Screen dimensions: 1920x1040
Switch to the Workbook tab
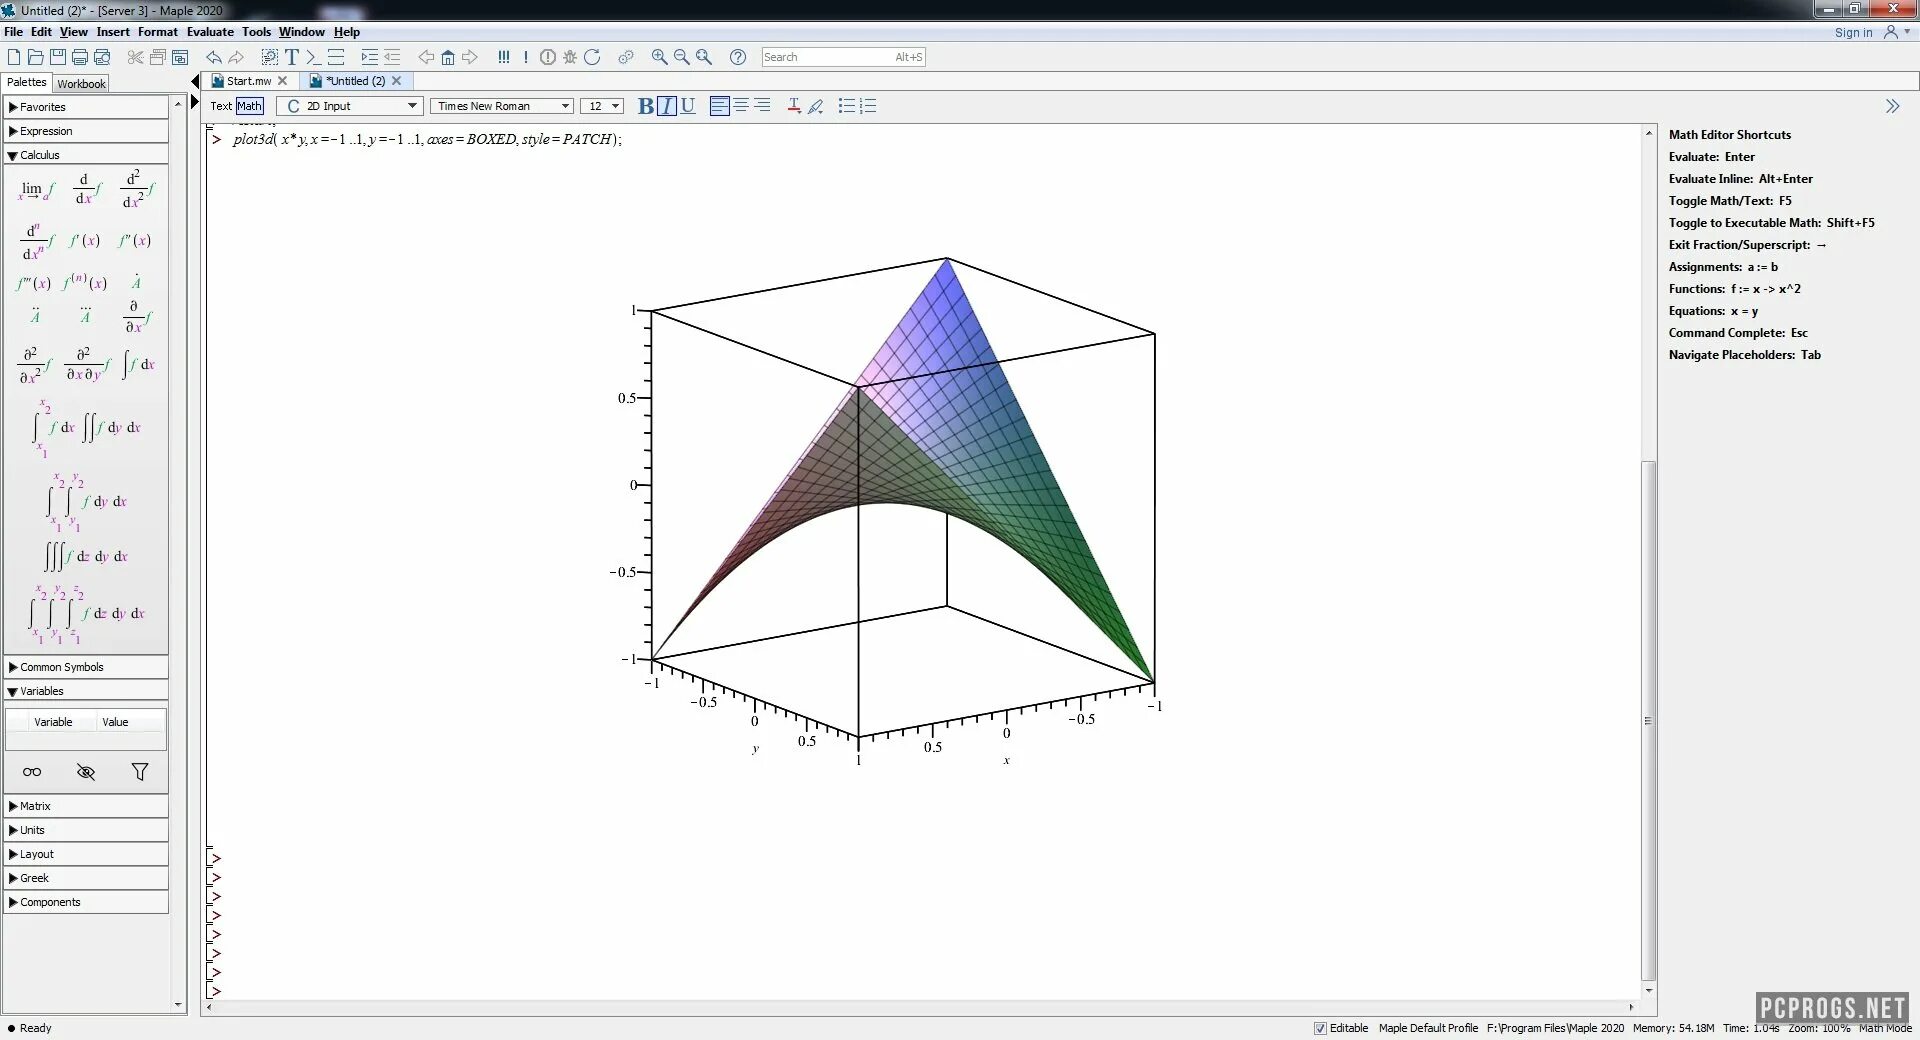pos(81,84)
